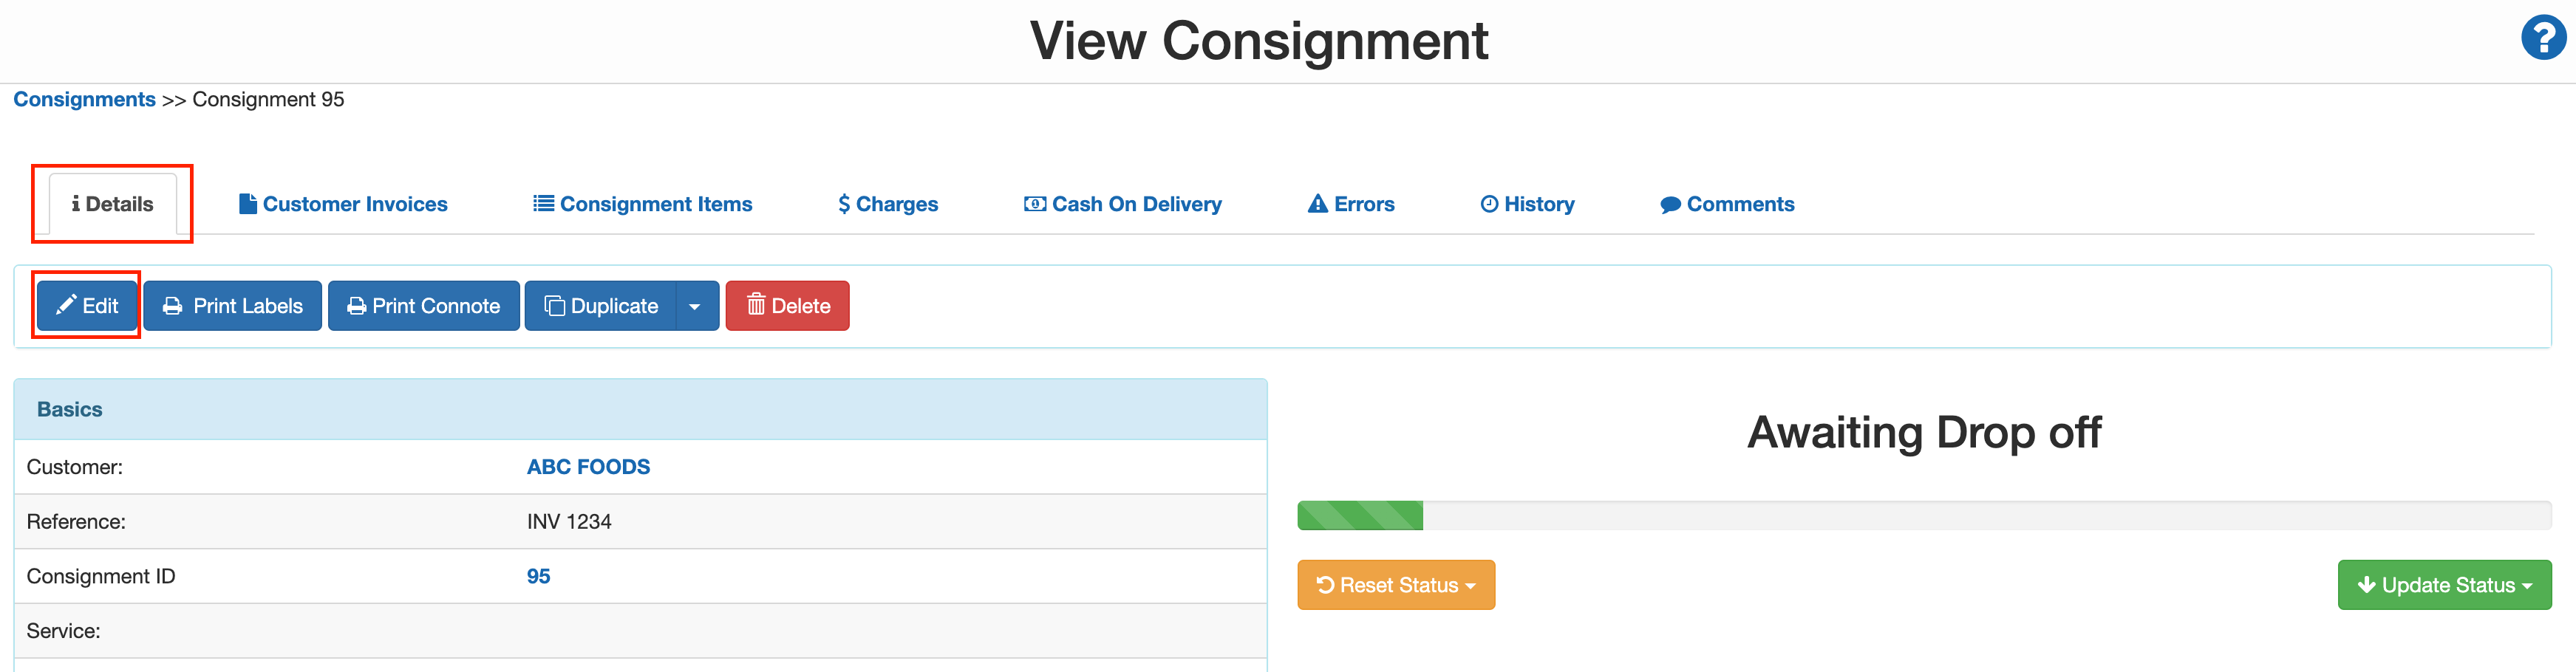Click the Consignment ID link 95
2576x672 pixels.
538,575
